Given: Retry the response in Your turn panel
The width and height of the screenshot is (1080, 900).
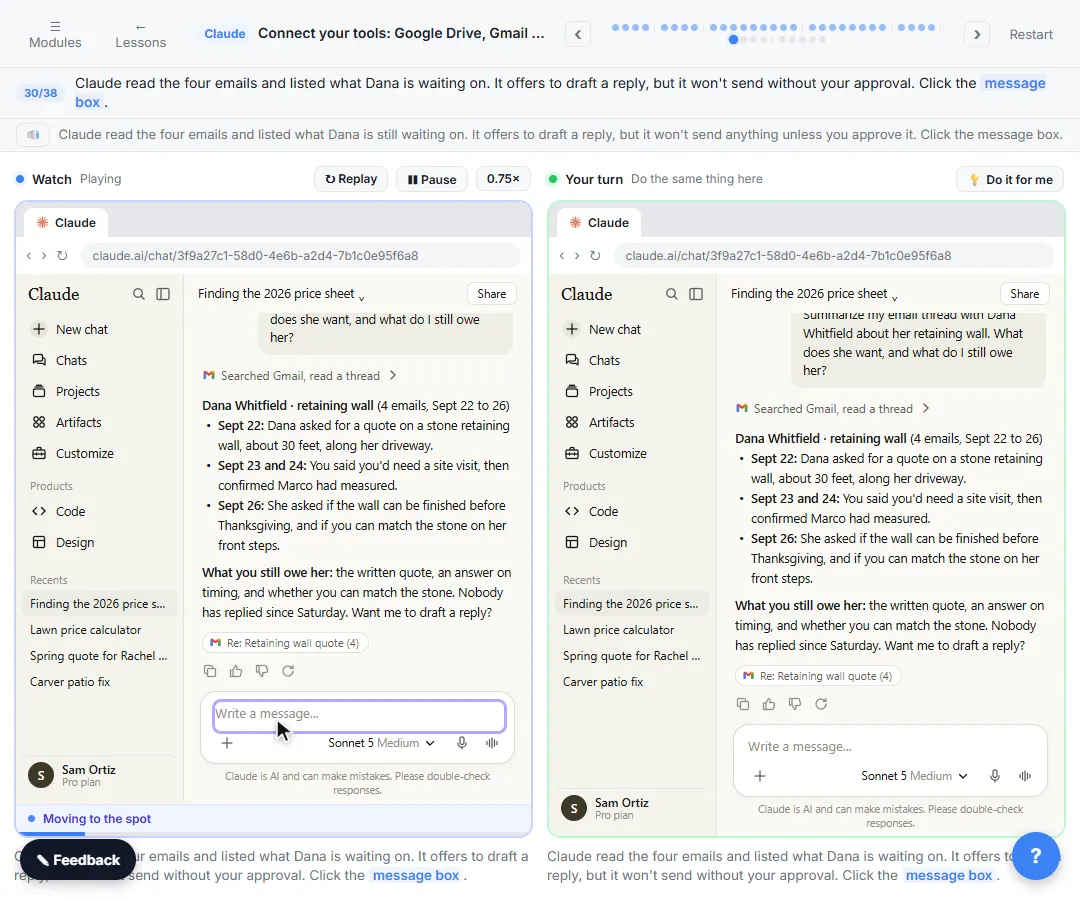Looking at the screenshot, I should (821, 704).
